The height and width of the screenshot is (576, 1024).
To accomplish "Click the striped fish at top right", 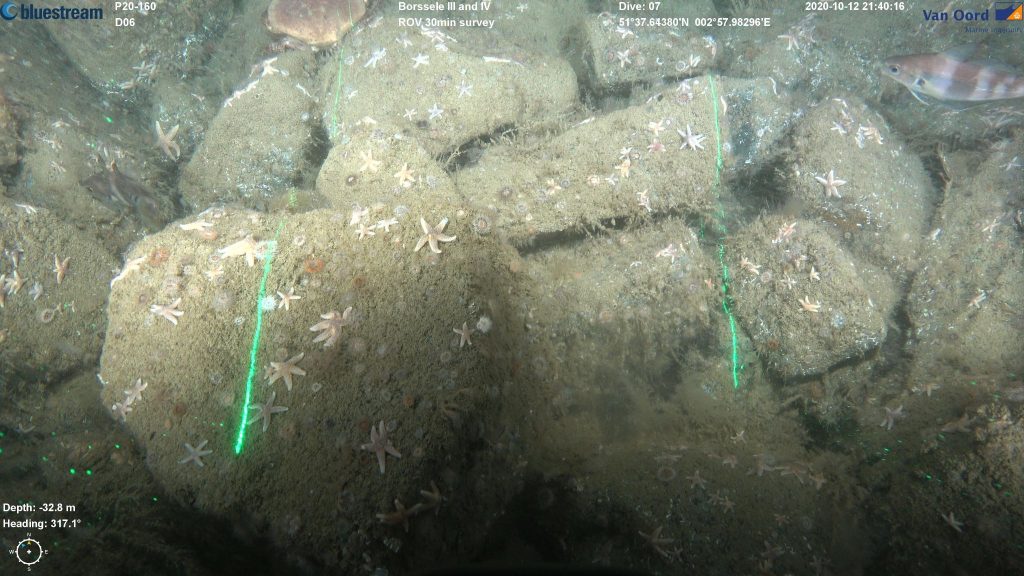I will [x=950, y=78].
